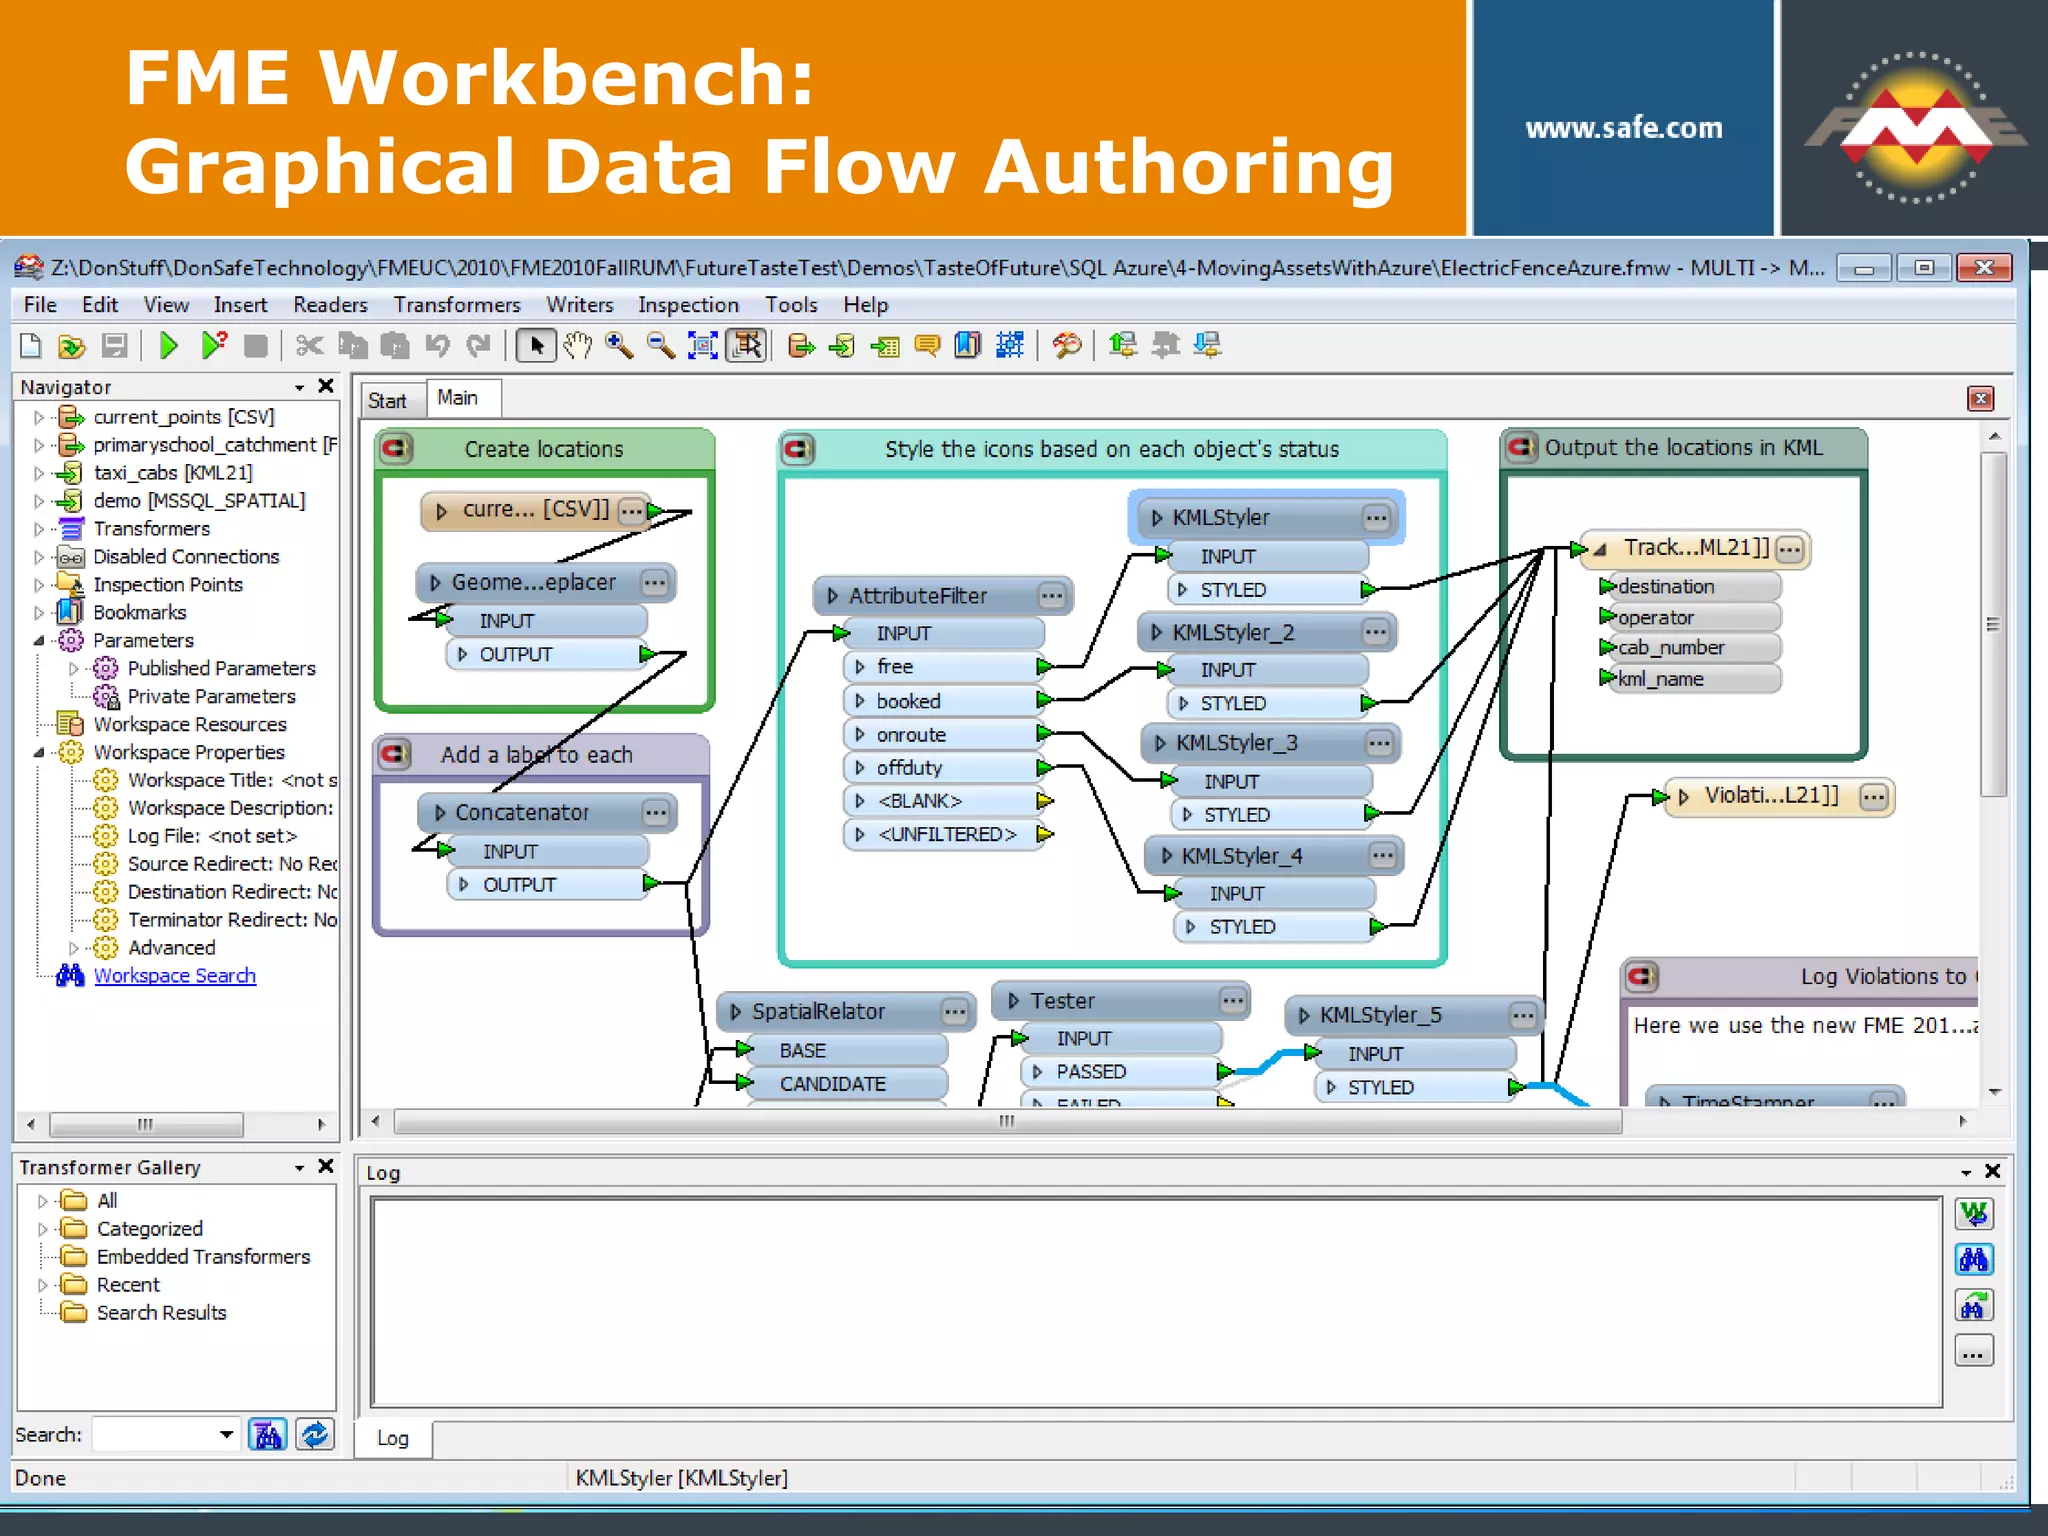The image size is (2048, 1536).
Task: Open the Inspection menu
Action: (688, 305)
